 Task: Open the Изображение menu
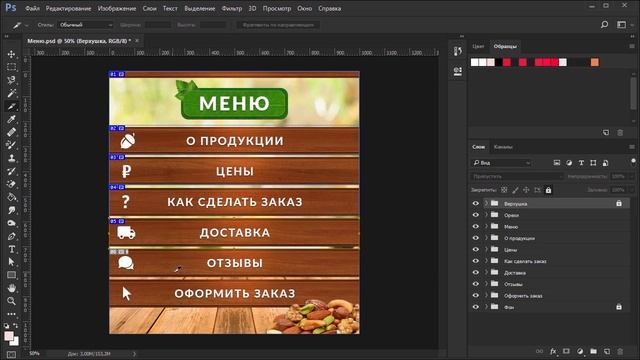click(x=117, y=8)
